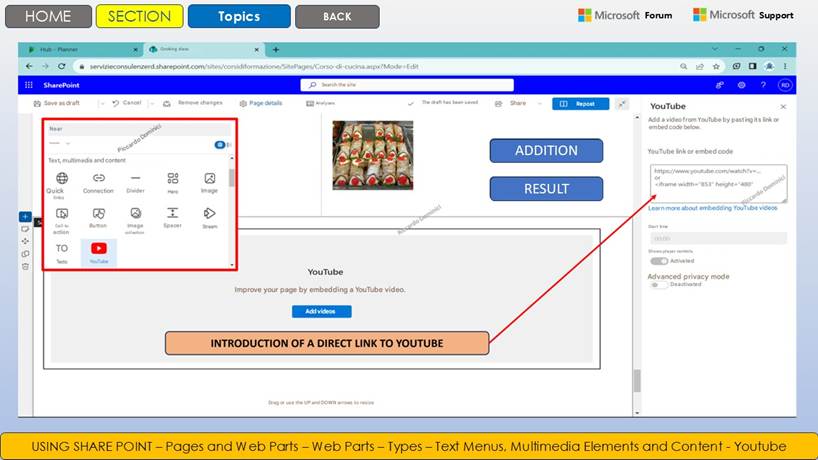Click the browser address bar URL

pos(254,66)
